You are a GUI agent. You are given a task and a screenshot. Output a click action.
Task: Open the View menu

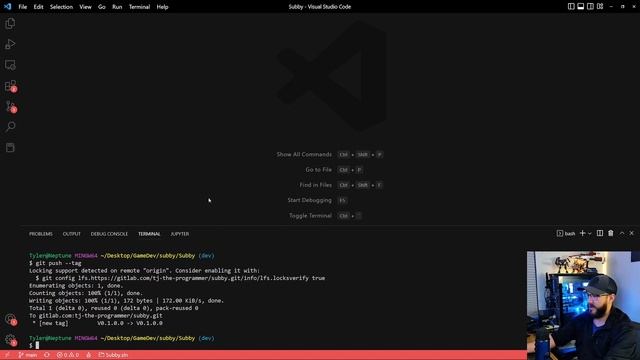85,7
